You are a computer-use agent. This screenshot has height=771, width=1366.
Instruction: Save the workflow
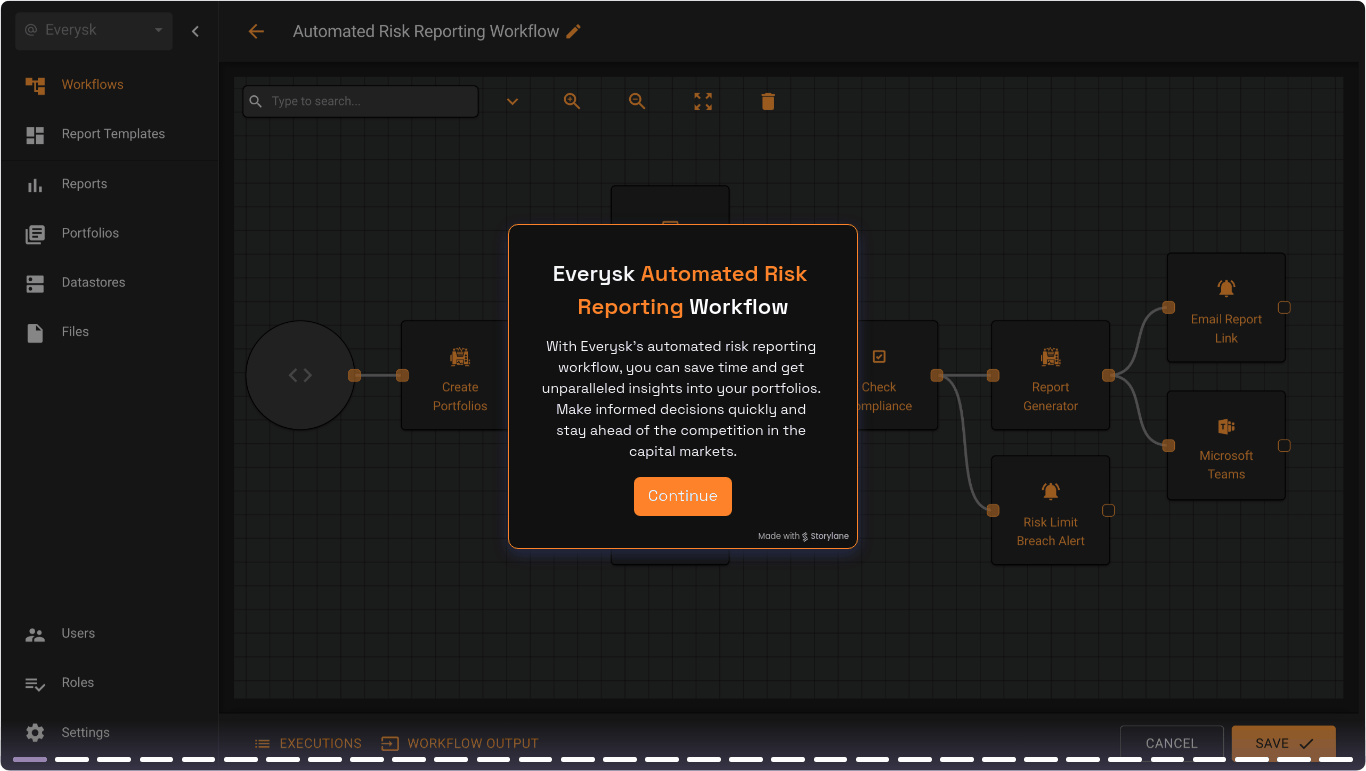1284,743
